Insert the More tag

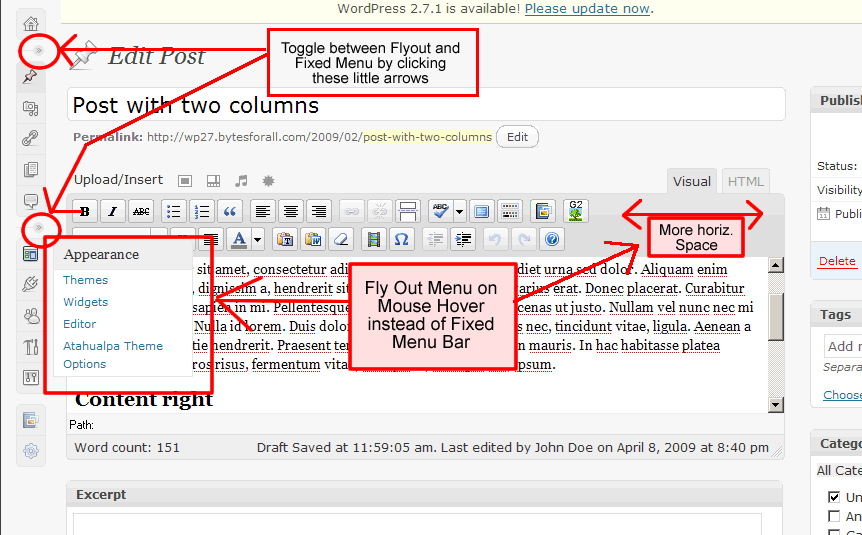tap(407, 211)
